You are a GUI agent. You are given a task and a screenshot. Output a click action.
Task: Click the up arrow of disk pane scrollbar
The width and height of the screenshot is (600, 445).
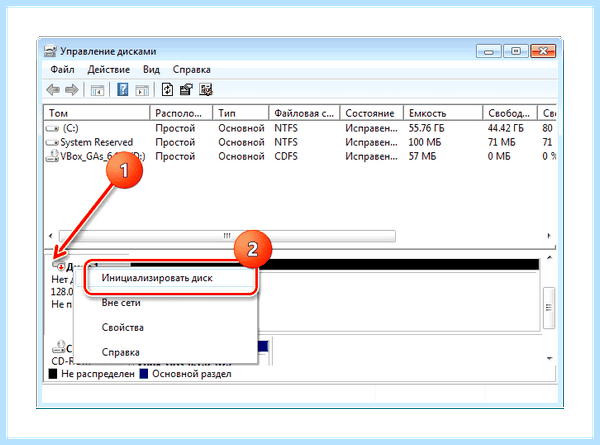[x=549, y=258]
